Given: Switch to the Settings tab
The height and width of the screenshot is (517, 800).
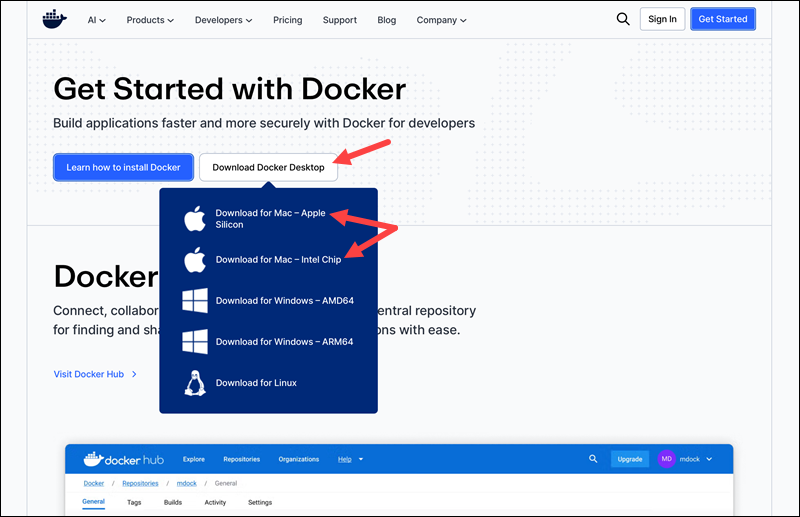Looking at the screenshot, I should (x=260, y=502).
